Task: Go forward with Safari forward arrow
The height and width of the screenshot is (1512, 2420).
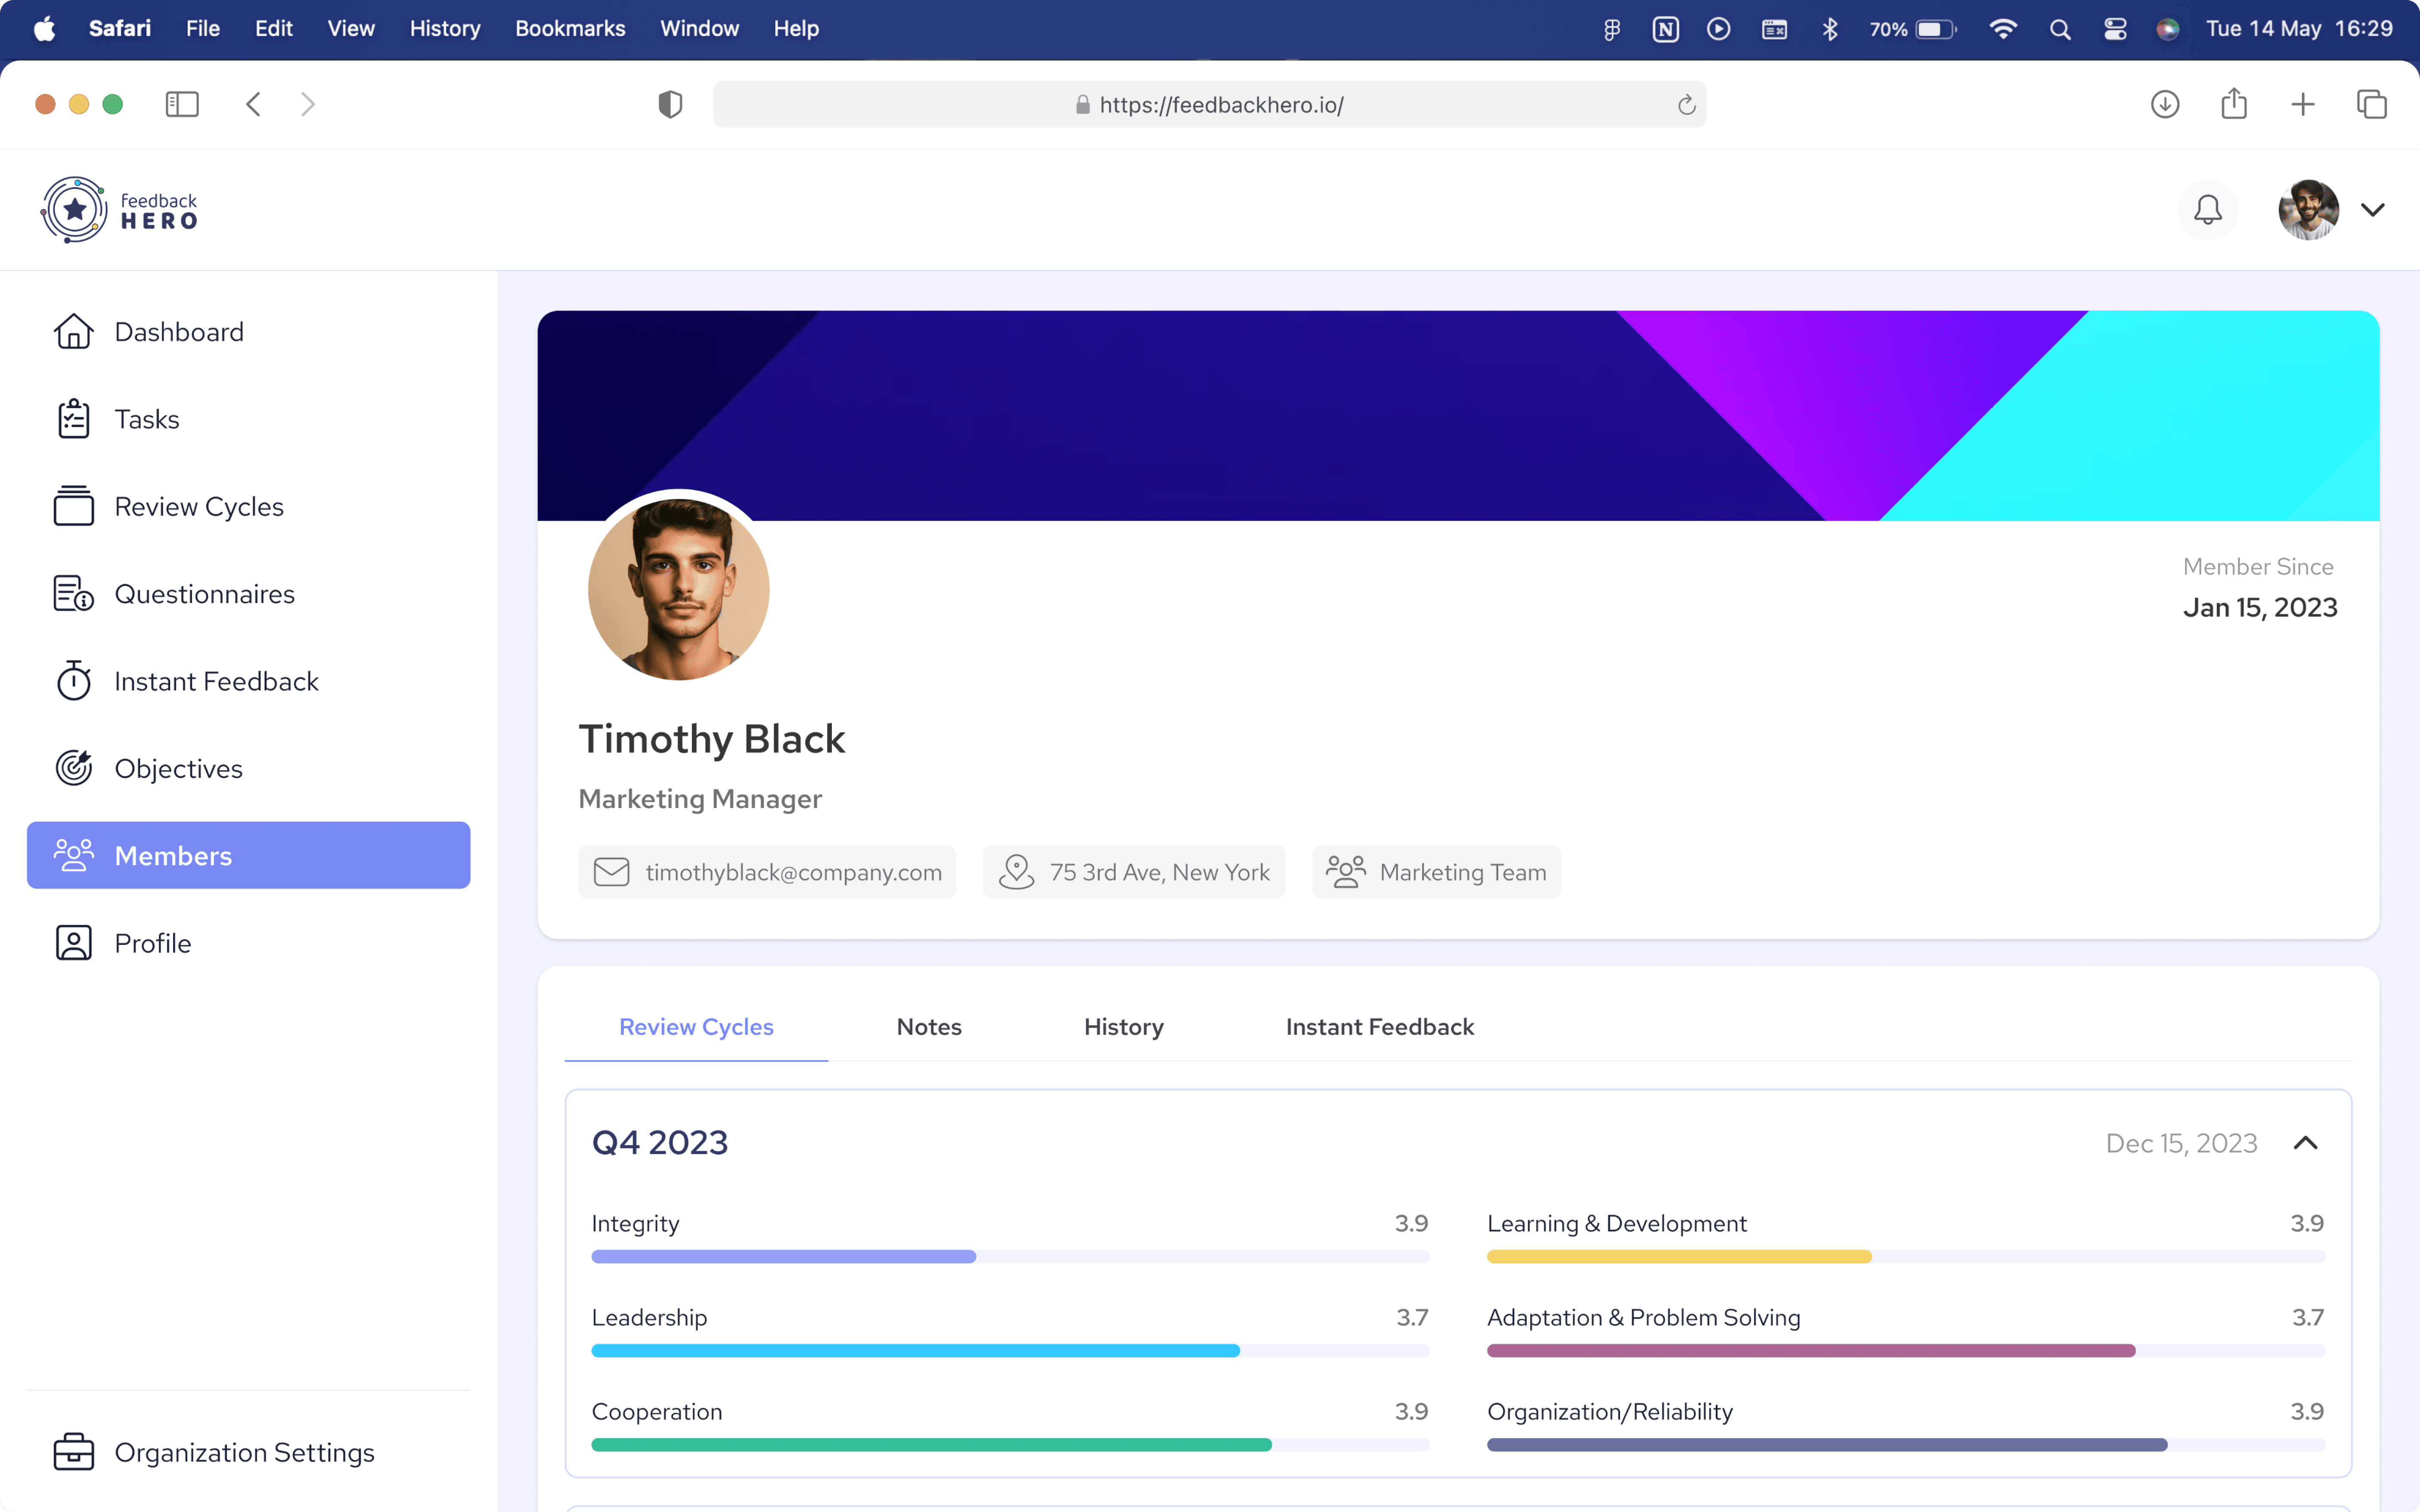Action: [308, 104]
